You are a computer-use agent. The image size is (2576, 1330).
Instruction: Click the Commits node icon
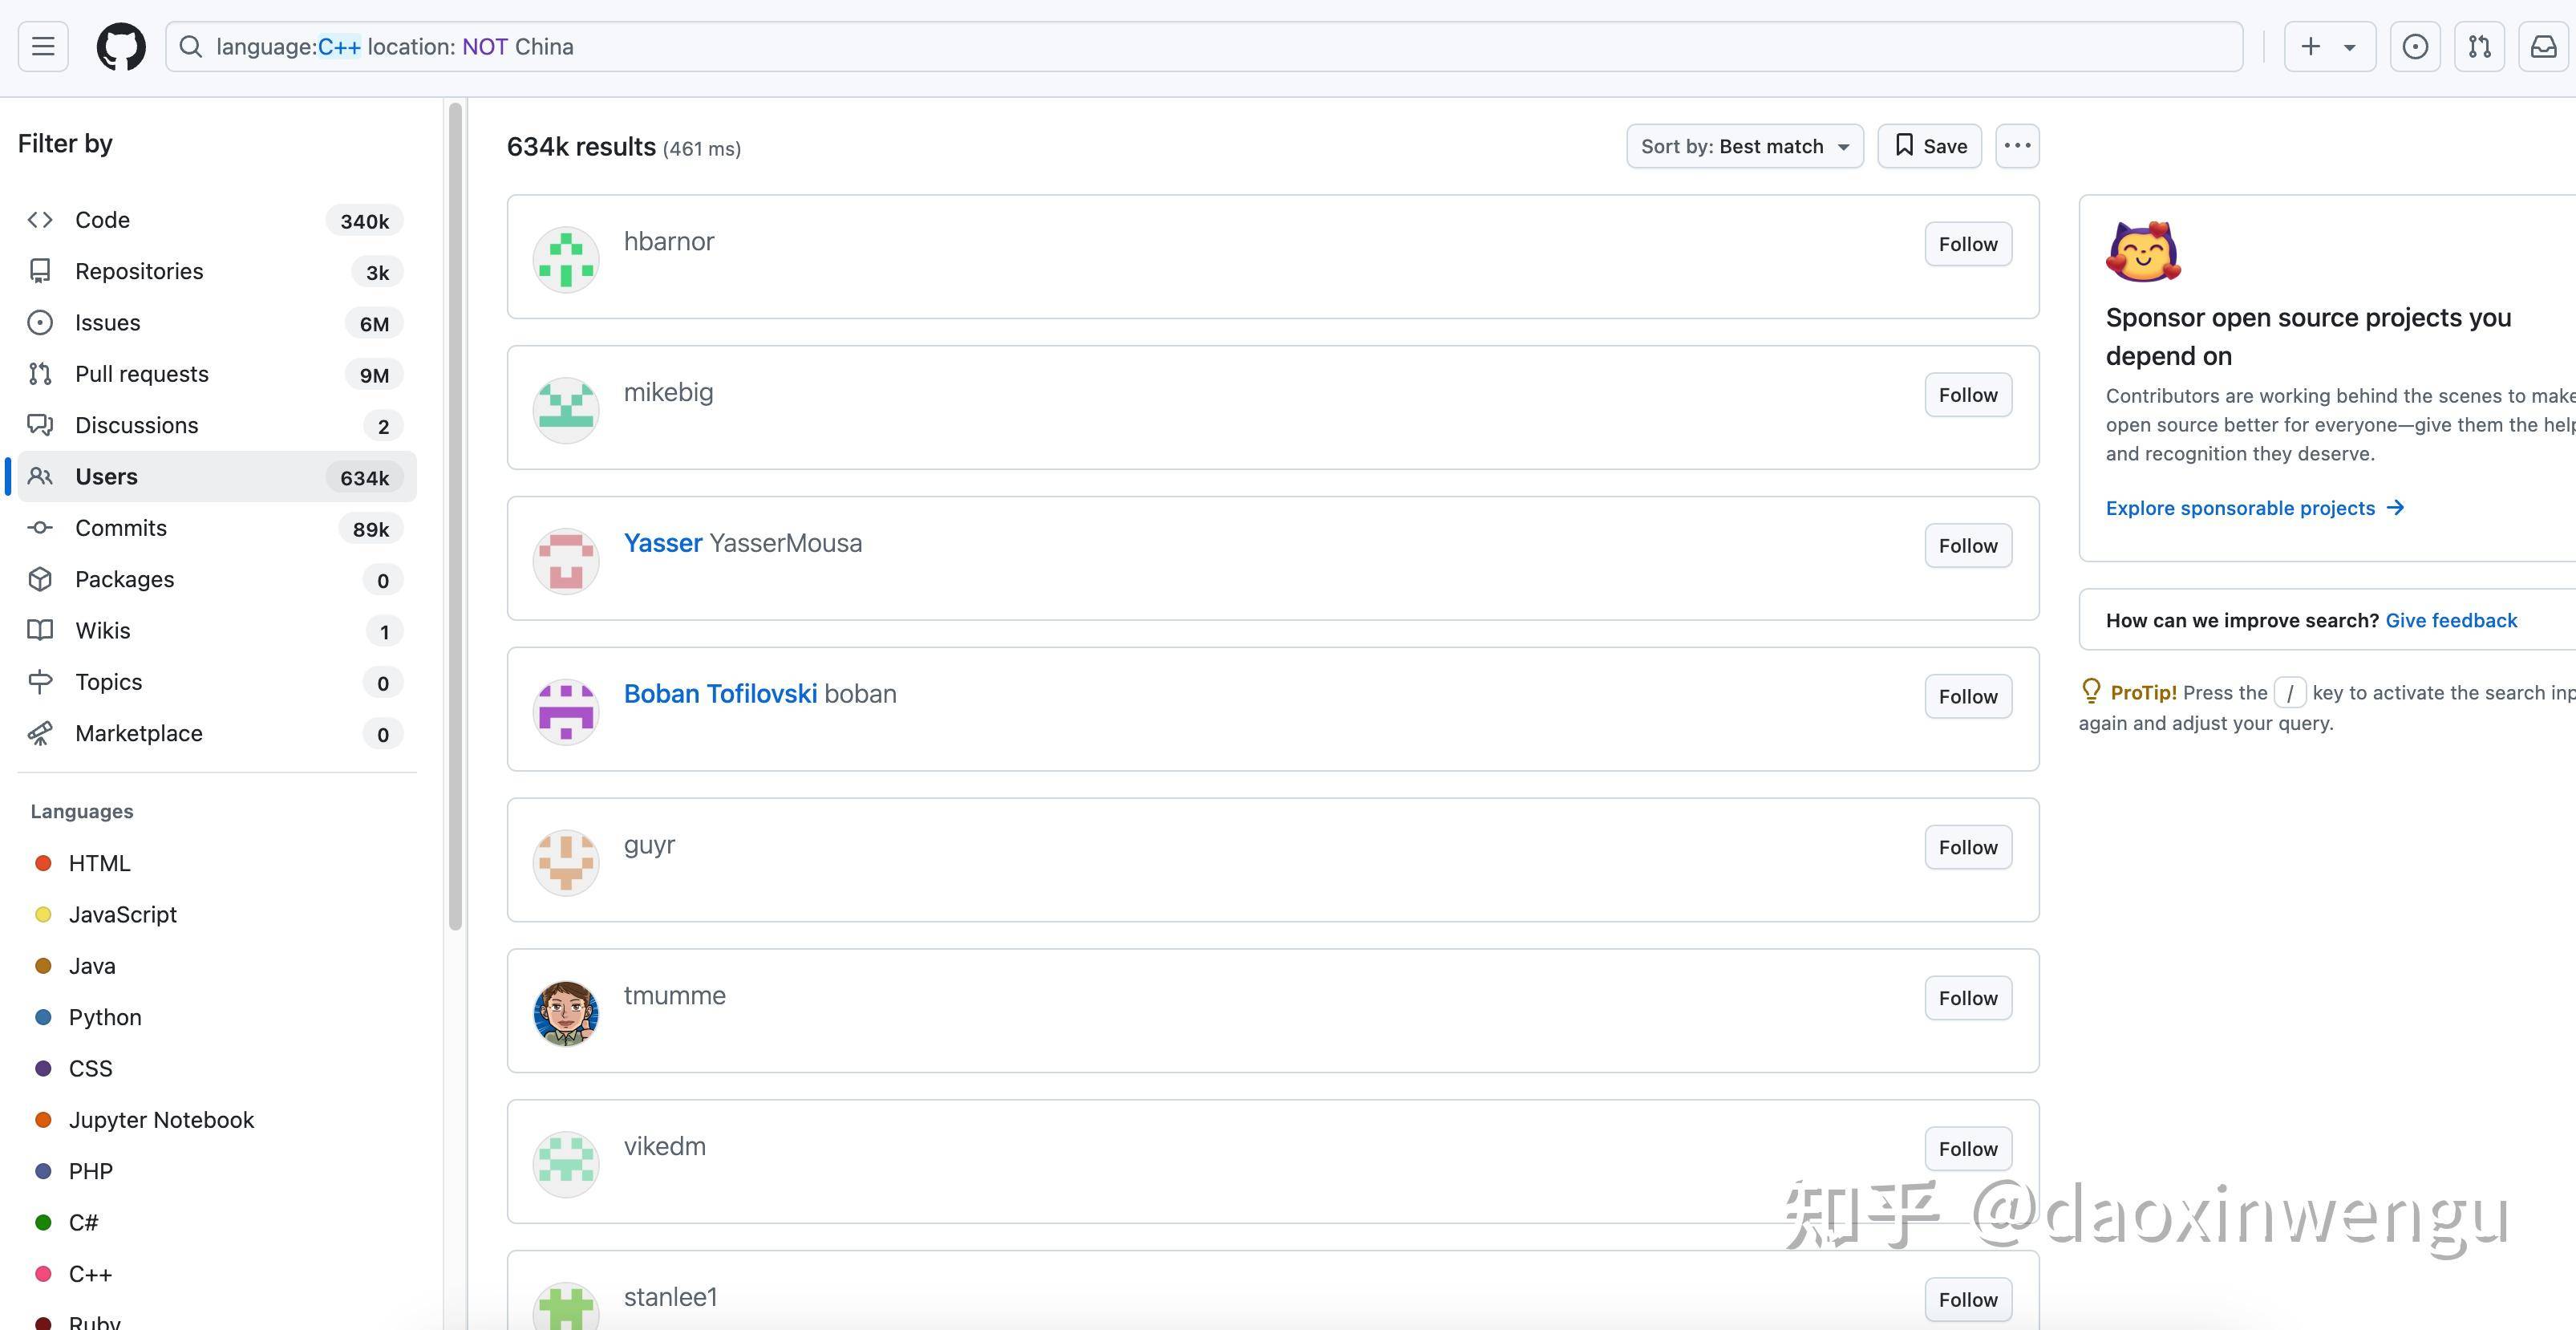40,528
